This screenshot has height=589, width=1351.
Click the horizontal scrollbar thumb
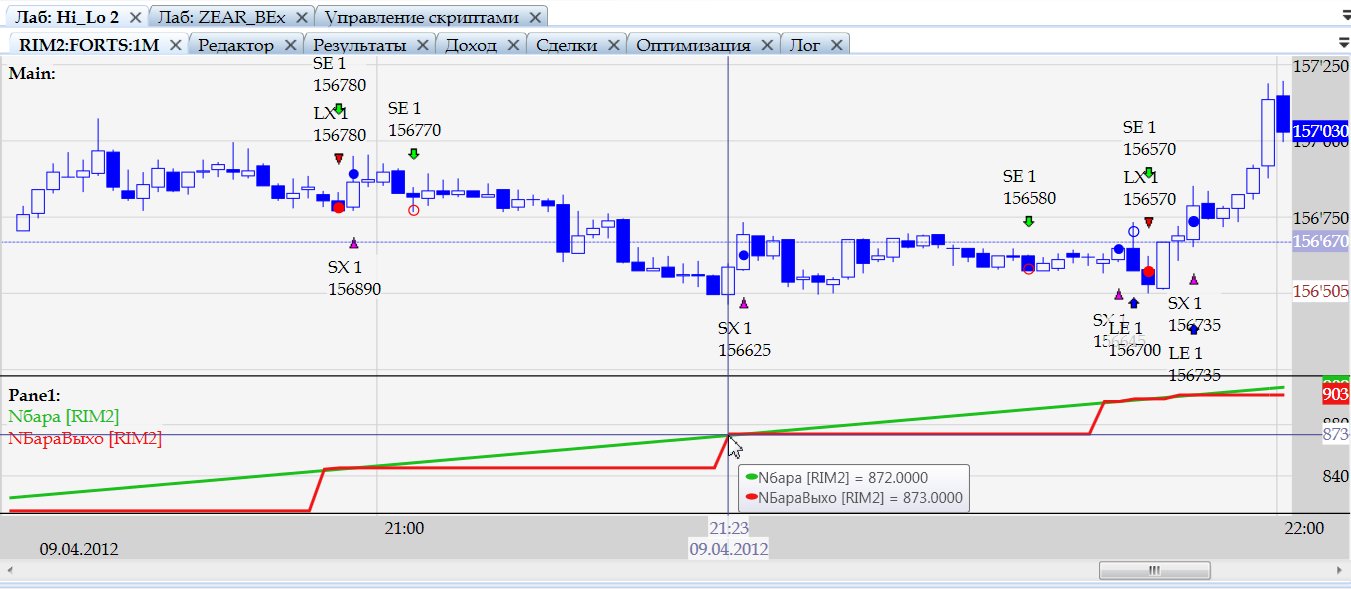pyautogui.click(x=1154, y=571)
